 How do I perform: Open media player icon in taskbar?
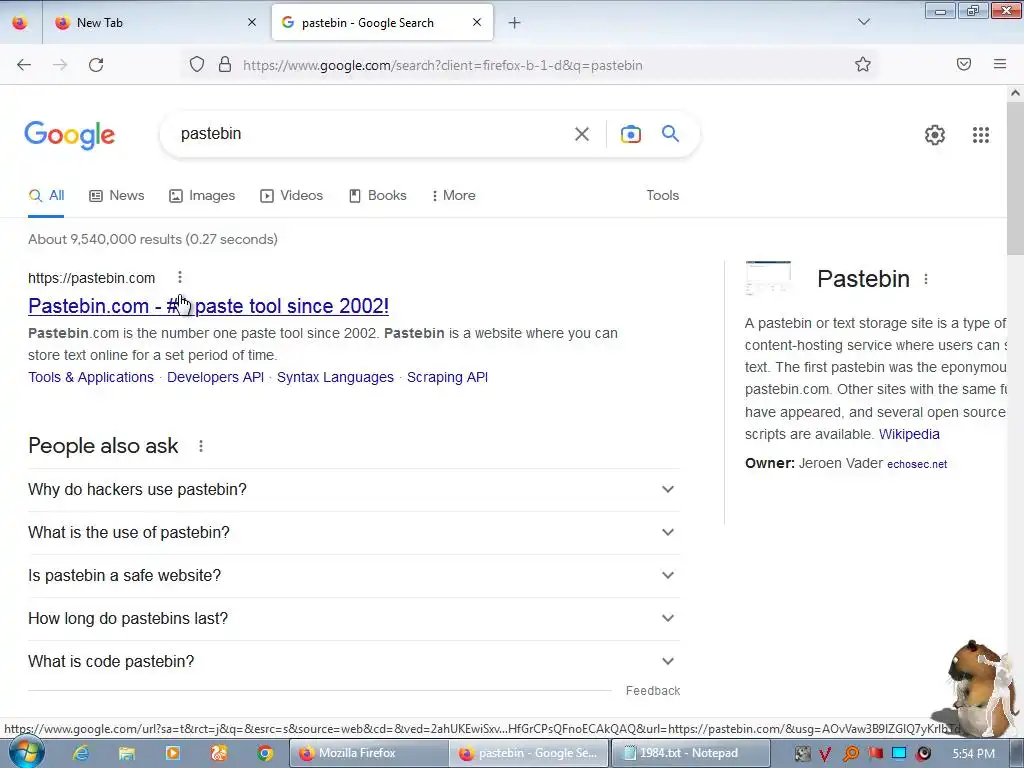tap(173, 753)
